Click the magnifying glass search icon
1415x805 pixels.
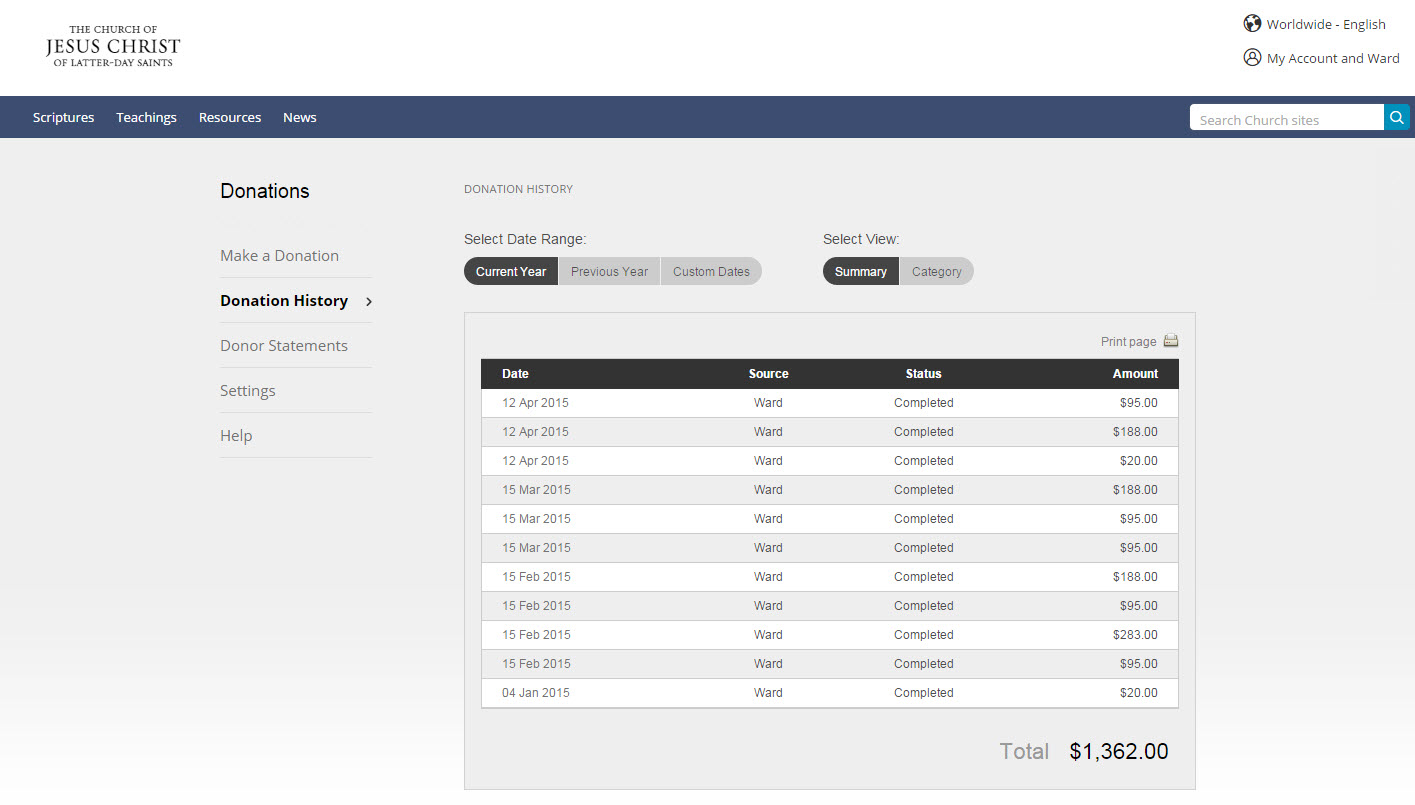coord(1396,118)
